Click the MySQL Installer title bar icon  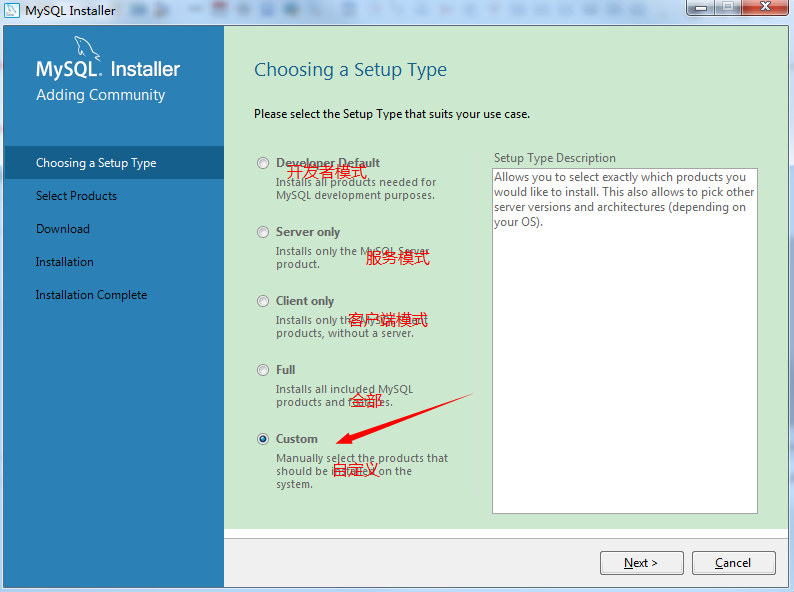pyautogui.click(x=12, y=10)
